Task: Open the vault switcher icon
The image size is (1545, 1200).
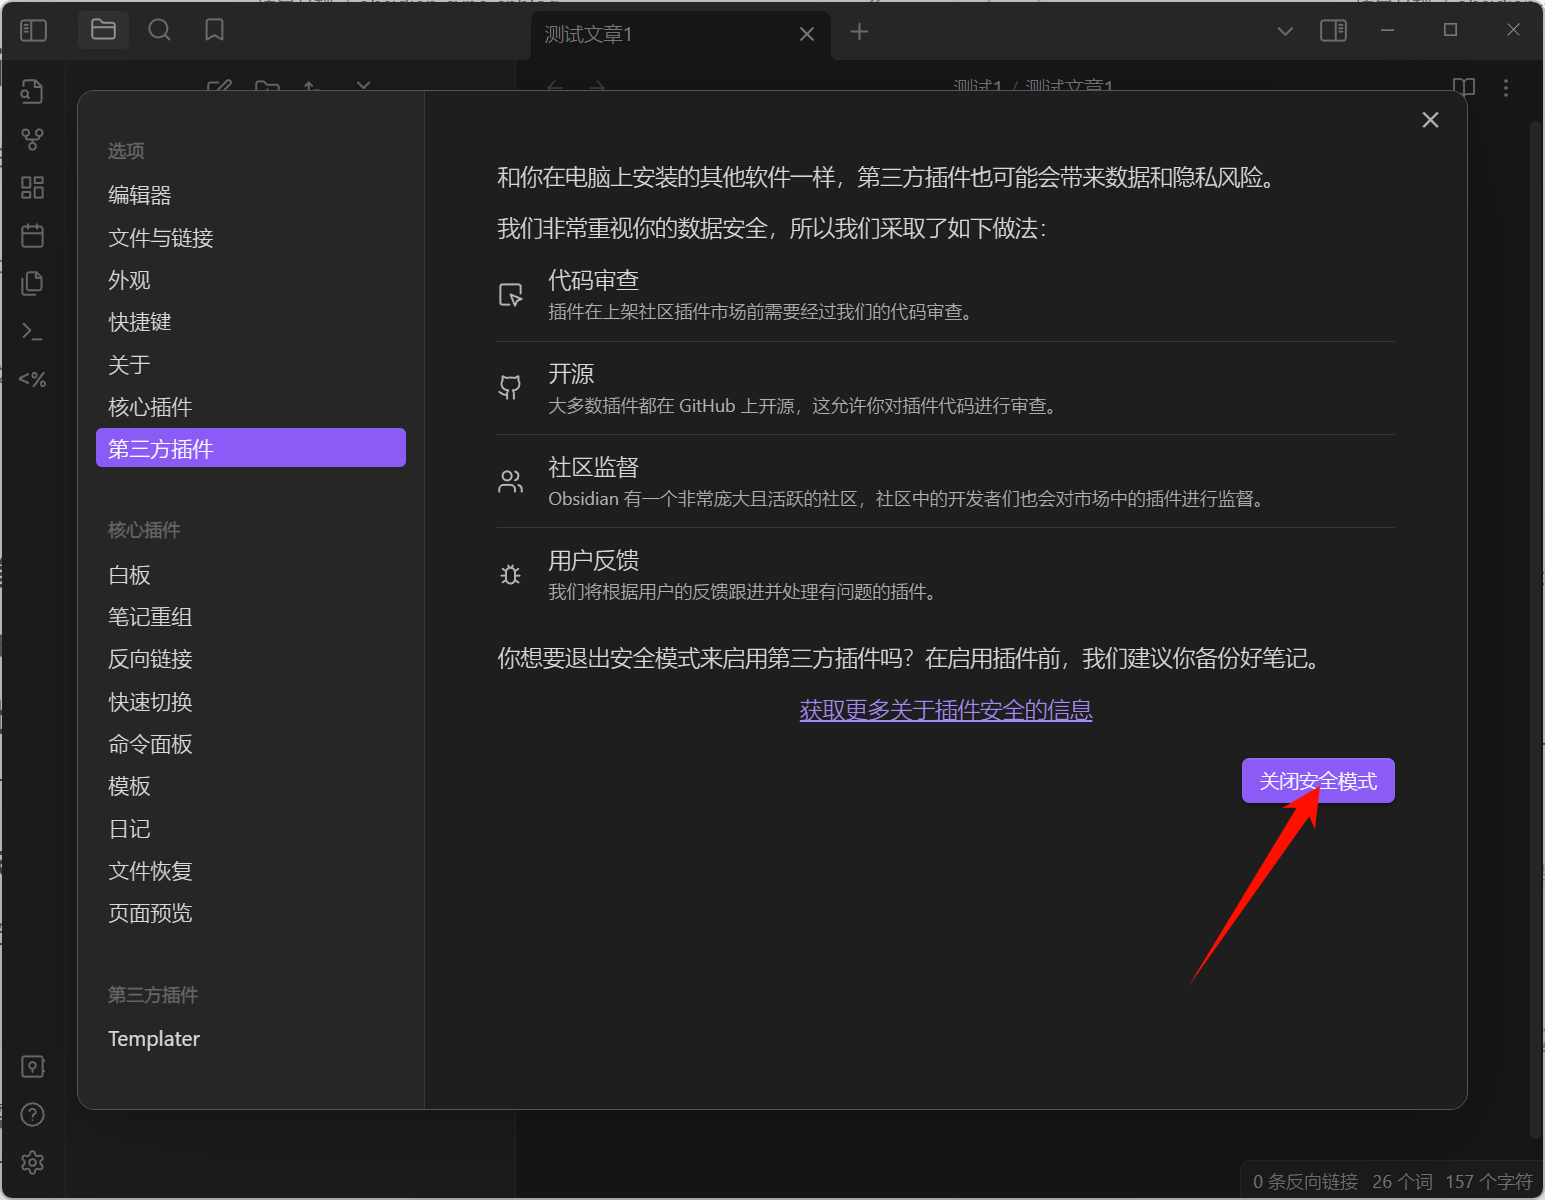Action: [32, 1067]
